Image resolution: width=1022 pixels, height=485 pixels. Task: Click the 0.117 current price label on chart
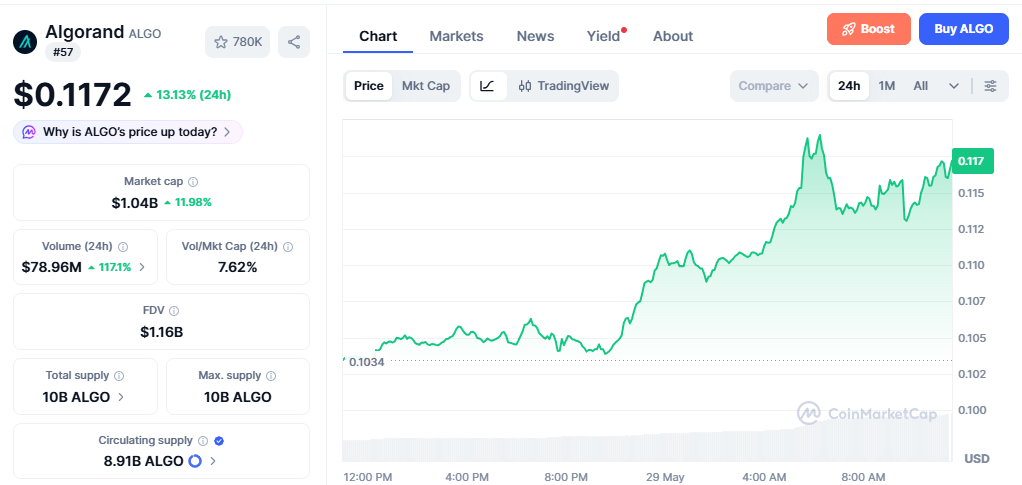972,161
